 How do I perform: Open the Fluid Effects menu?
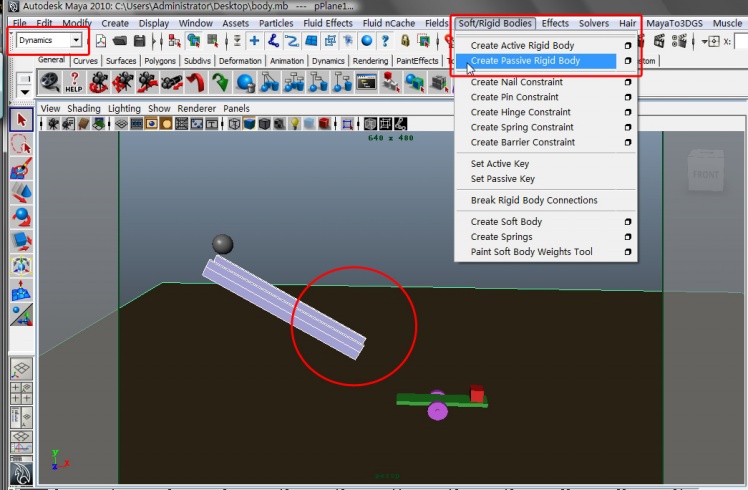coord(328,23)
